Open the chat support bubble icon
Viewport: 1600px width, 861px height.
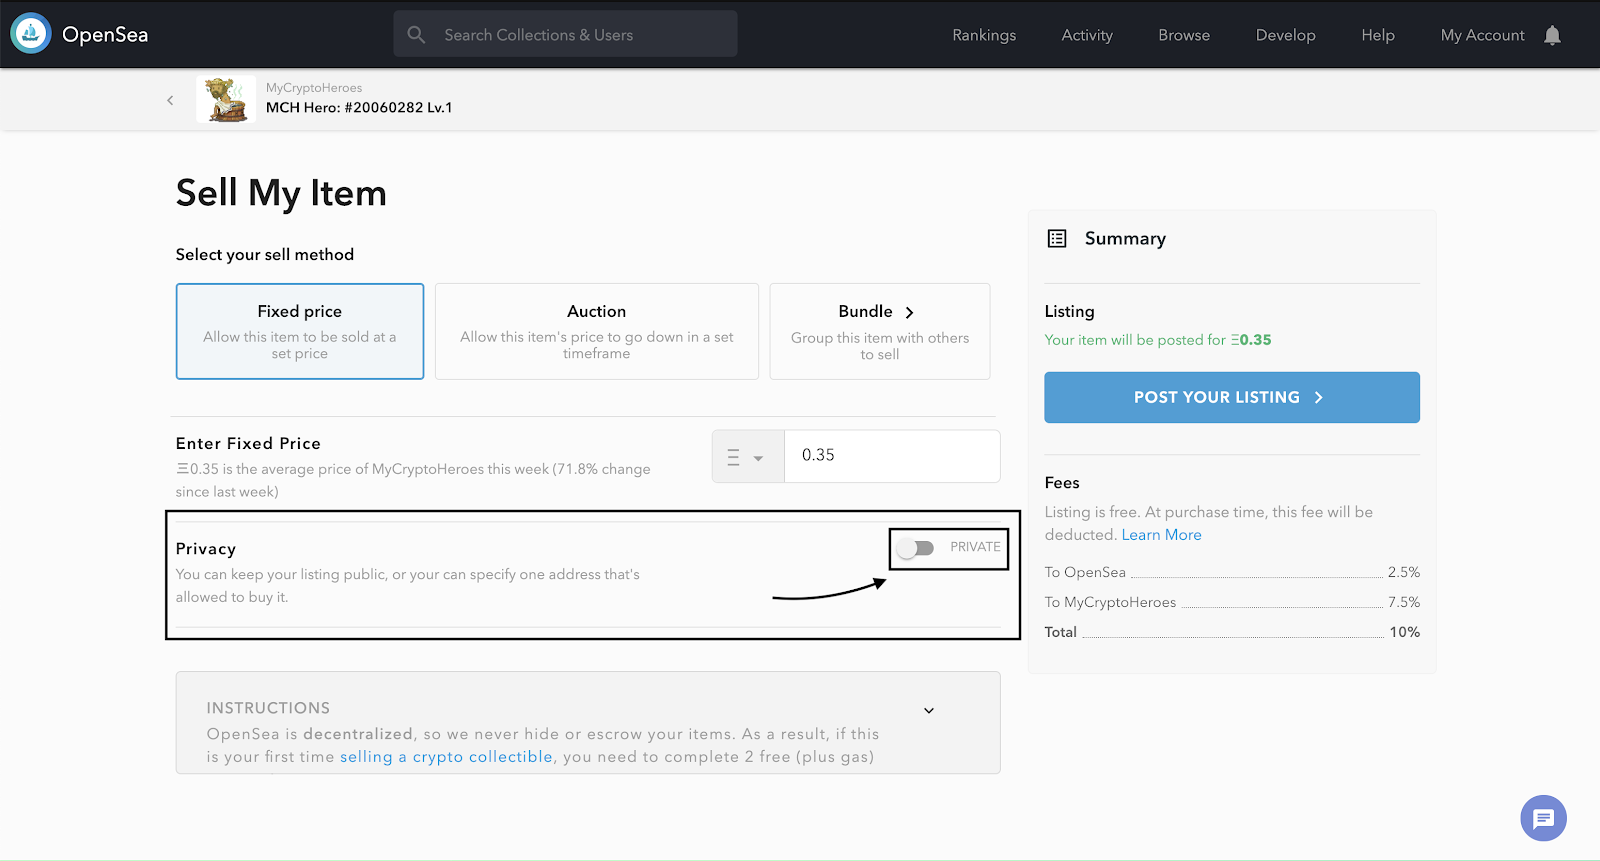point(1543,819)
